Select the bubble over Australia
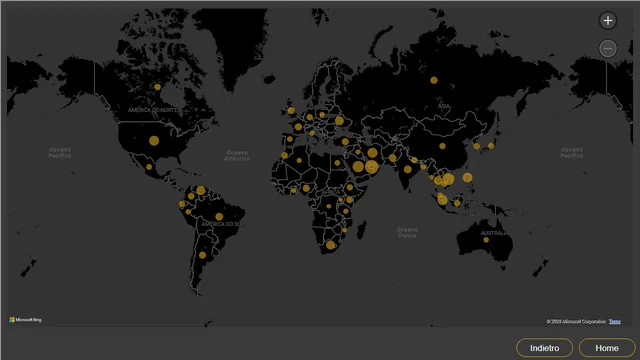 click(486, 240)
